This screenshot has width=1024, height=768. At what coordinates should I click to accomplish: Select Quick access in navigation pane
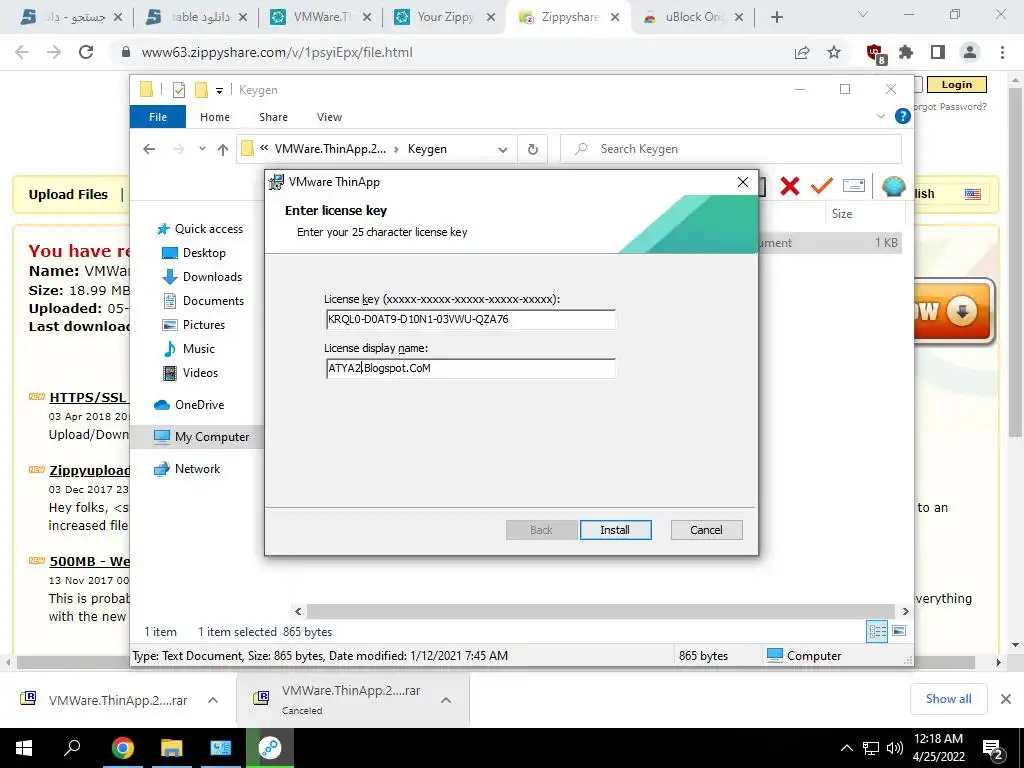[200, 229]
